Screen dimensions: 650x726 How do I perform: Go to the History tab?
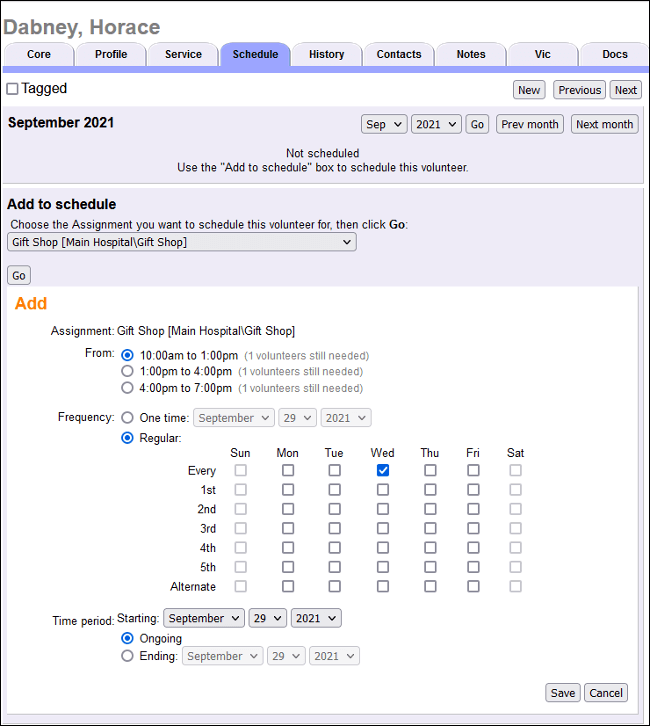(x=327, y=55)
